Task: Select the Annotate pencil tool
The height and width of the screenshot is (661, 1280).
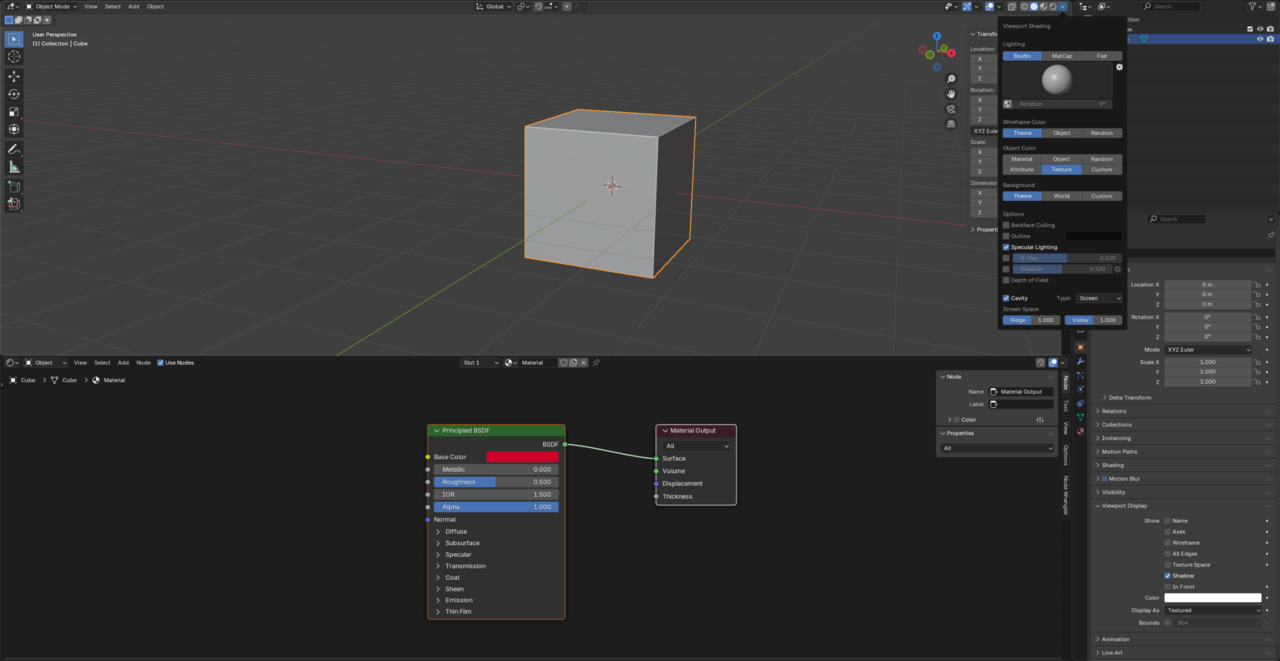Action: 14,149
